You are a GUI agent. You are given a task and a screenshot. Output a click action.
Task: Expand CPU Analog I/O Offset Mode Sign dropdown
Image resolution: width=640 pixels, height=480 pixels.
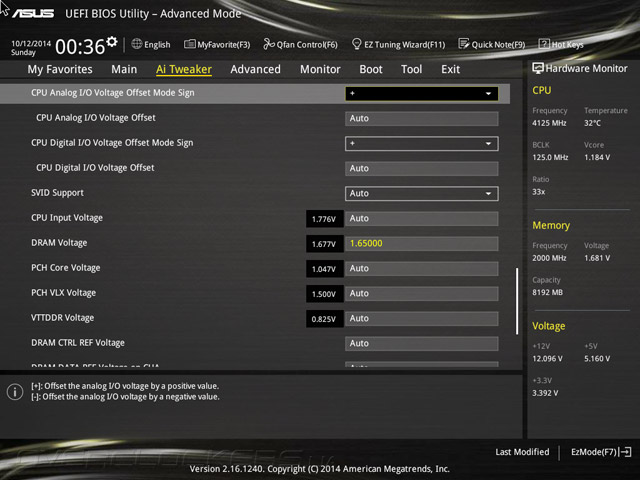coord(422,93)
